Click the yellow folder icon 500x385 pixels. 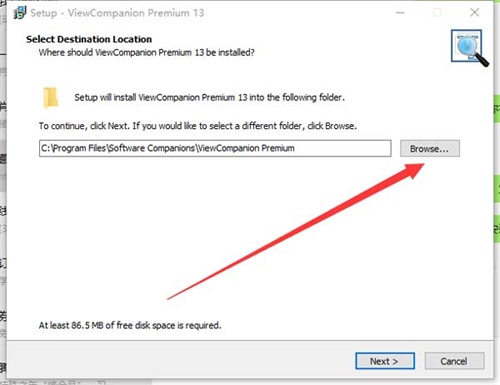[x=50, y=98]
